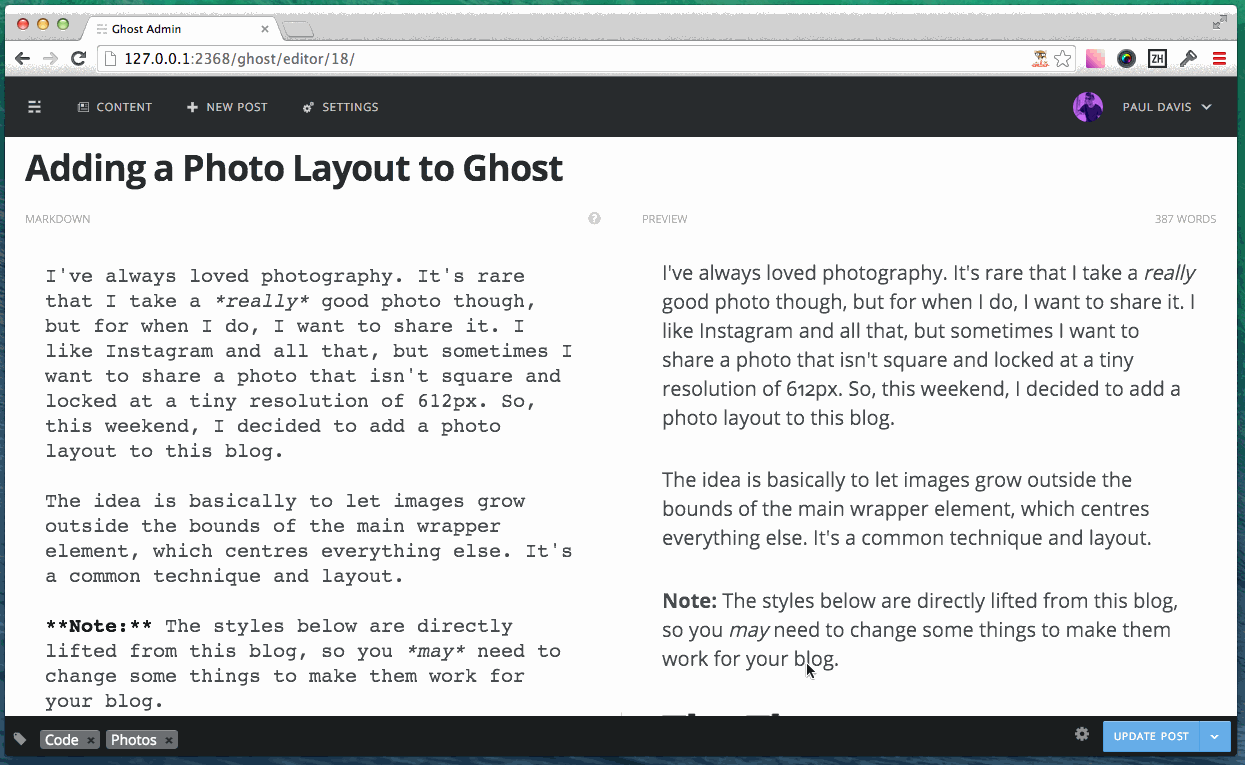Select the Ghost Admin browser tab

(180, 29)
